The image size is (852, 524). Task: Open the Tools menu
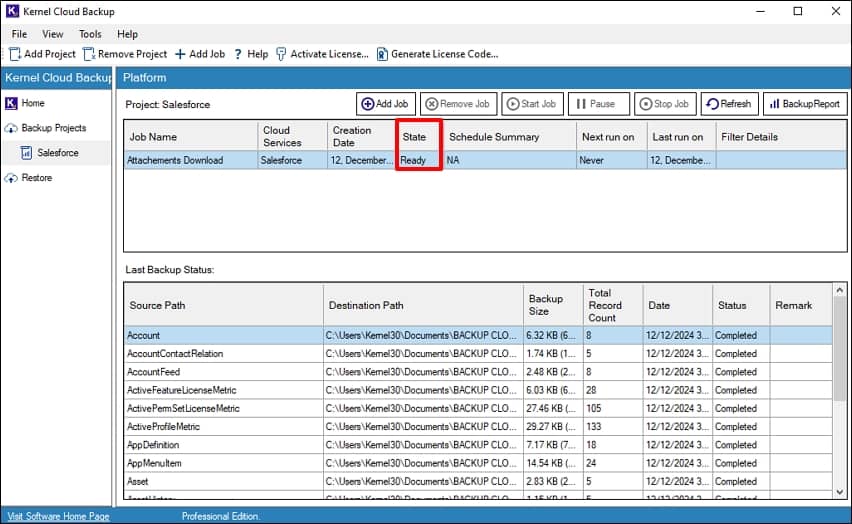click(x=90, y=34)
